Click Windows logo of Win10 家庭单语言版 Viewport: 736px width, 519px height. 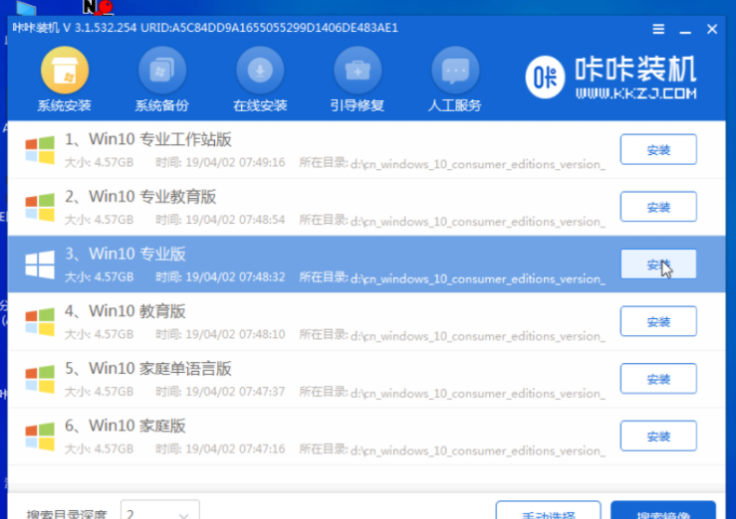40,379
